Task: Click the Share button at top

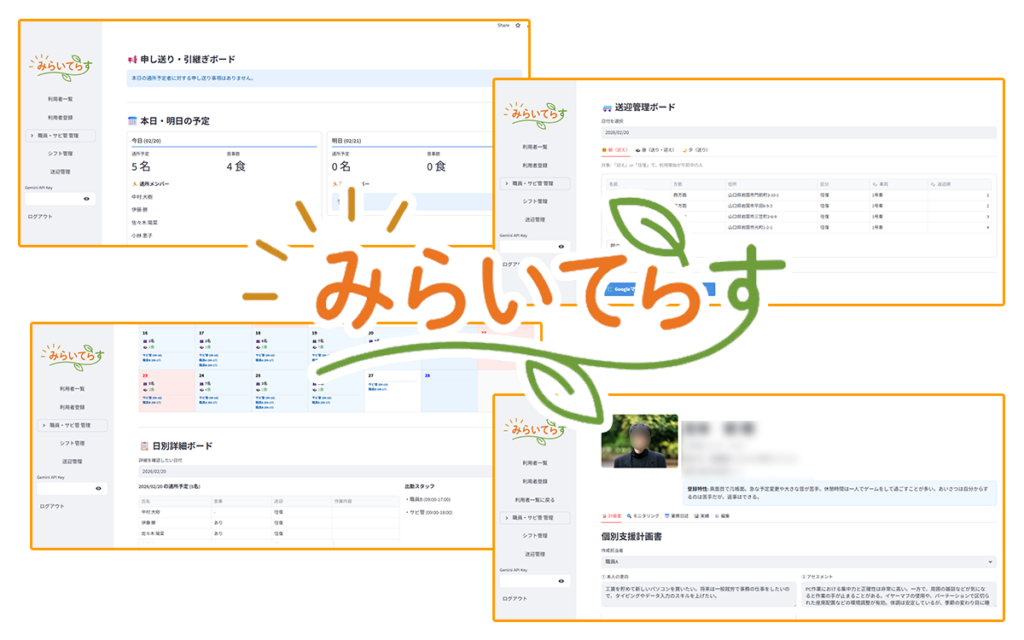Action: (x=503, y=25)
